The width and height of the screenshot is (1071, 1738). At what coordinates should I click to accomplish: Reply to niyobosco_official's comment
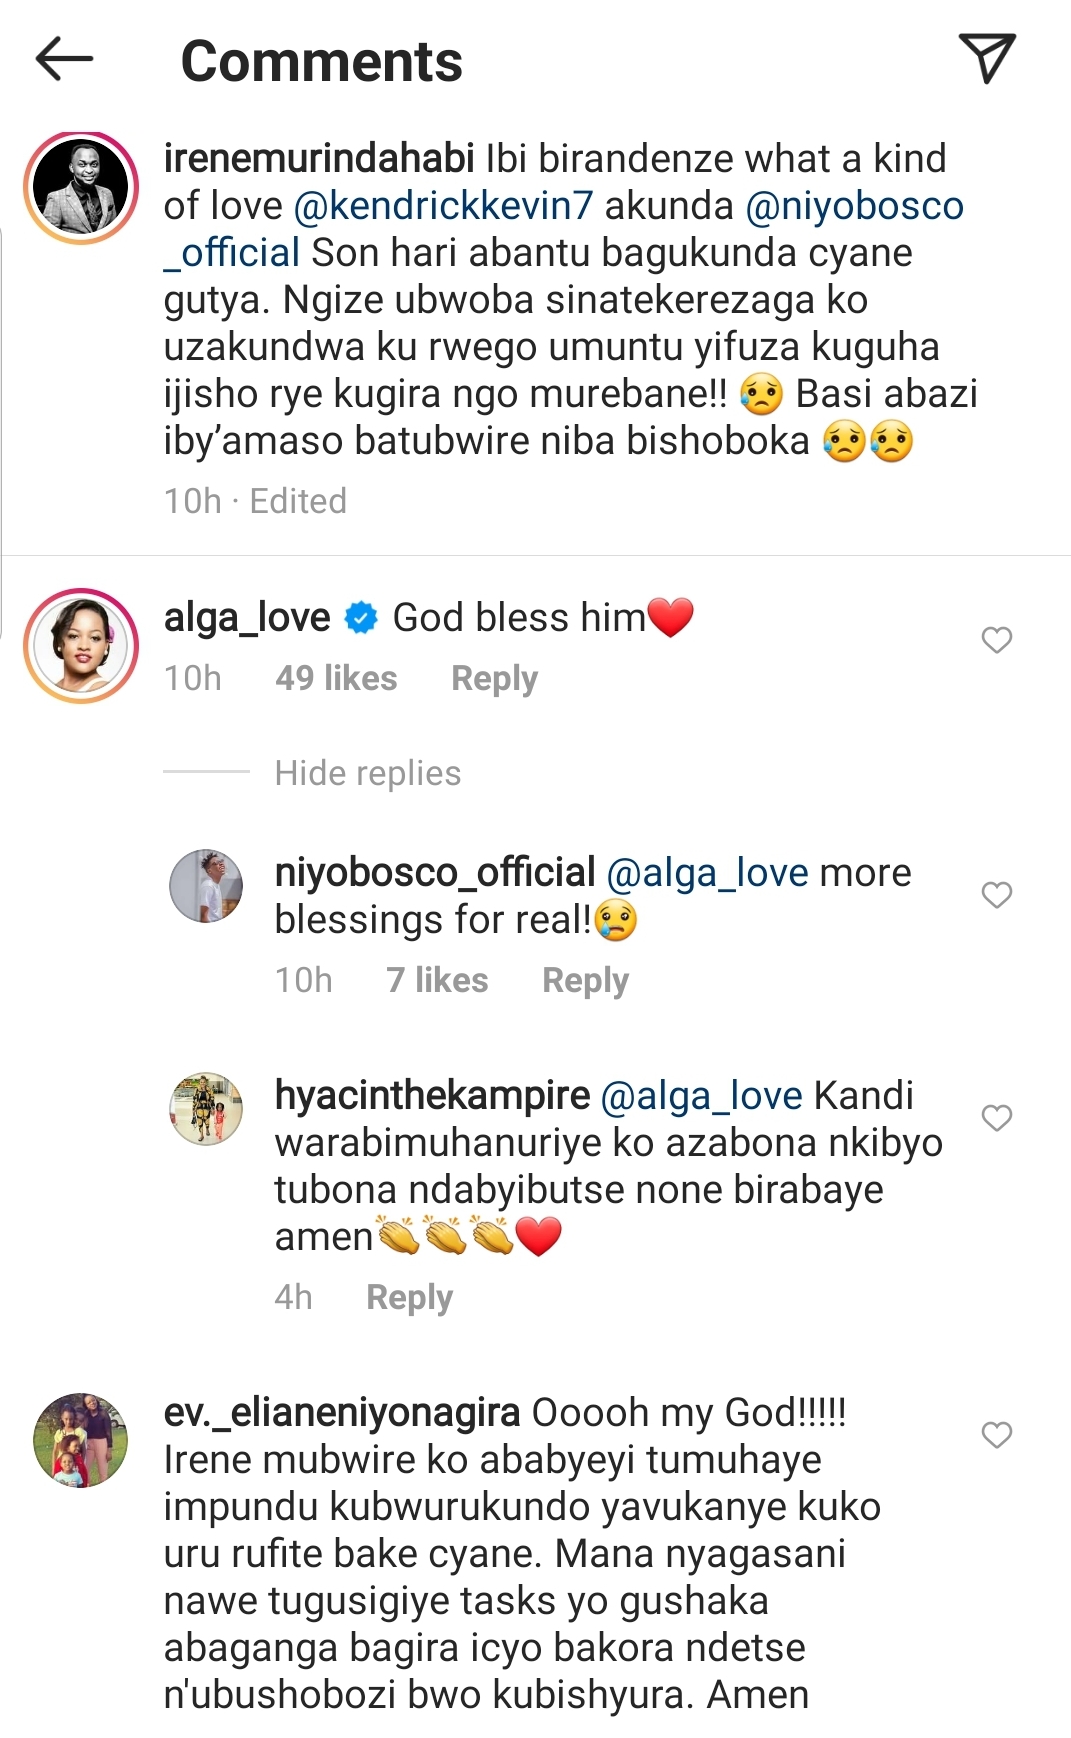(x=585, y=981)
